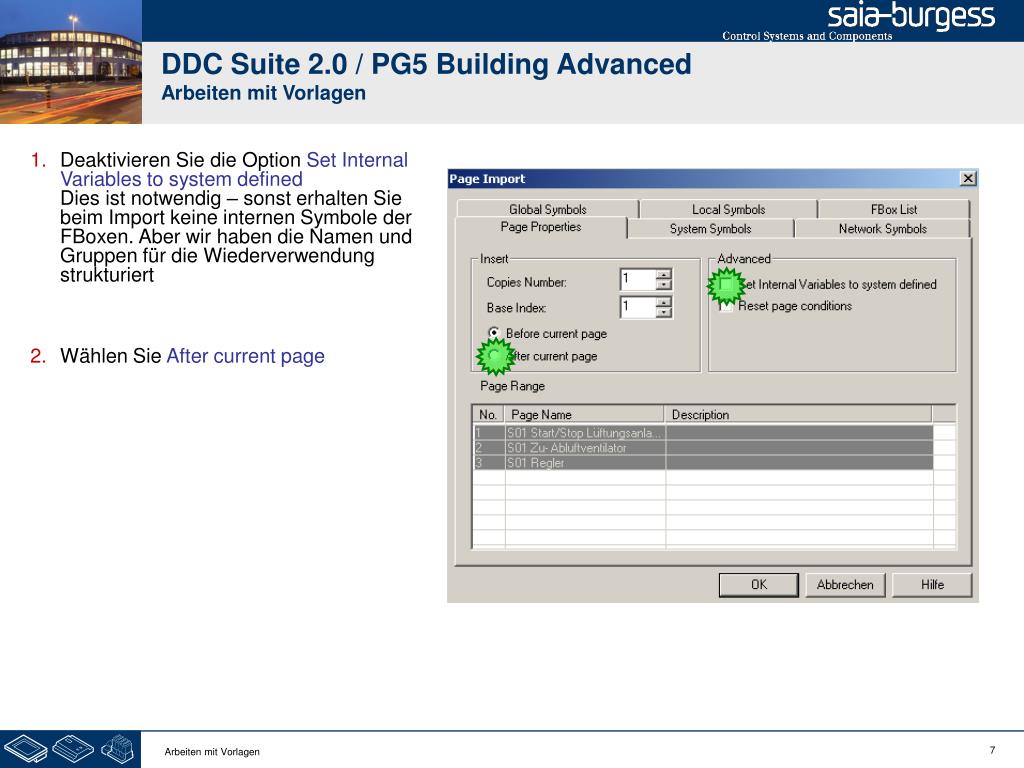Viewport: 1024px width, 768px height.
Task: Open the FBox List tab
Action: click(x=893, y=209)
